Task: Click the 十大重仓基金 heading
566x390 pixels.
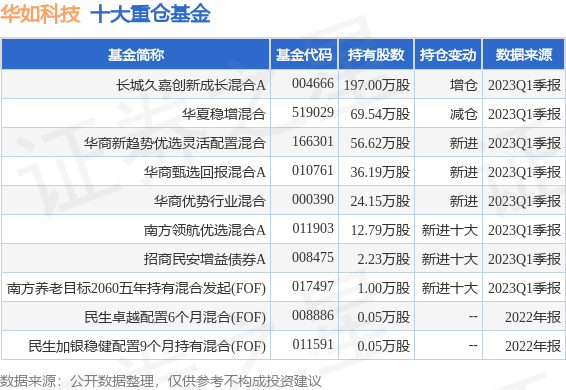Action: coord(150,14)
